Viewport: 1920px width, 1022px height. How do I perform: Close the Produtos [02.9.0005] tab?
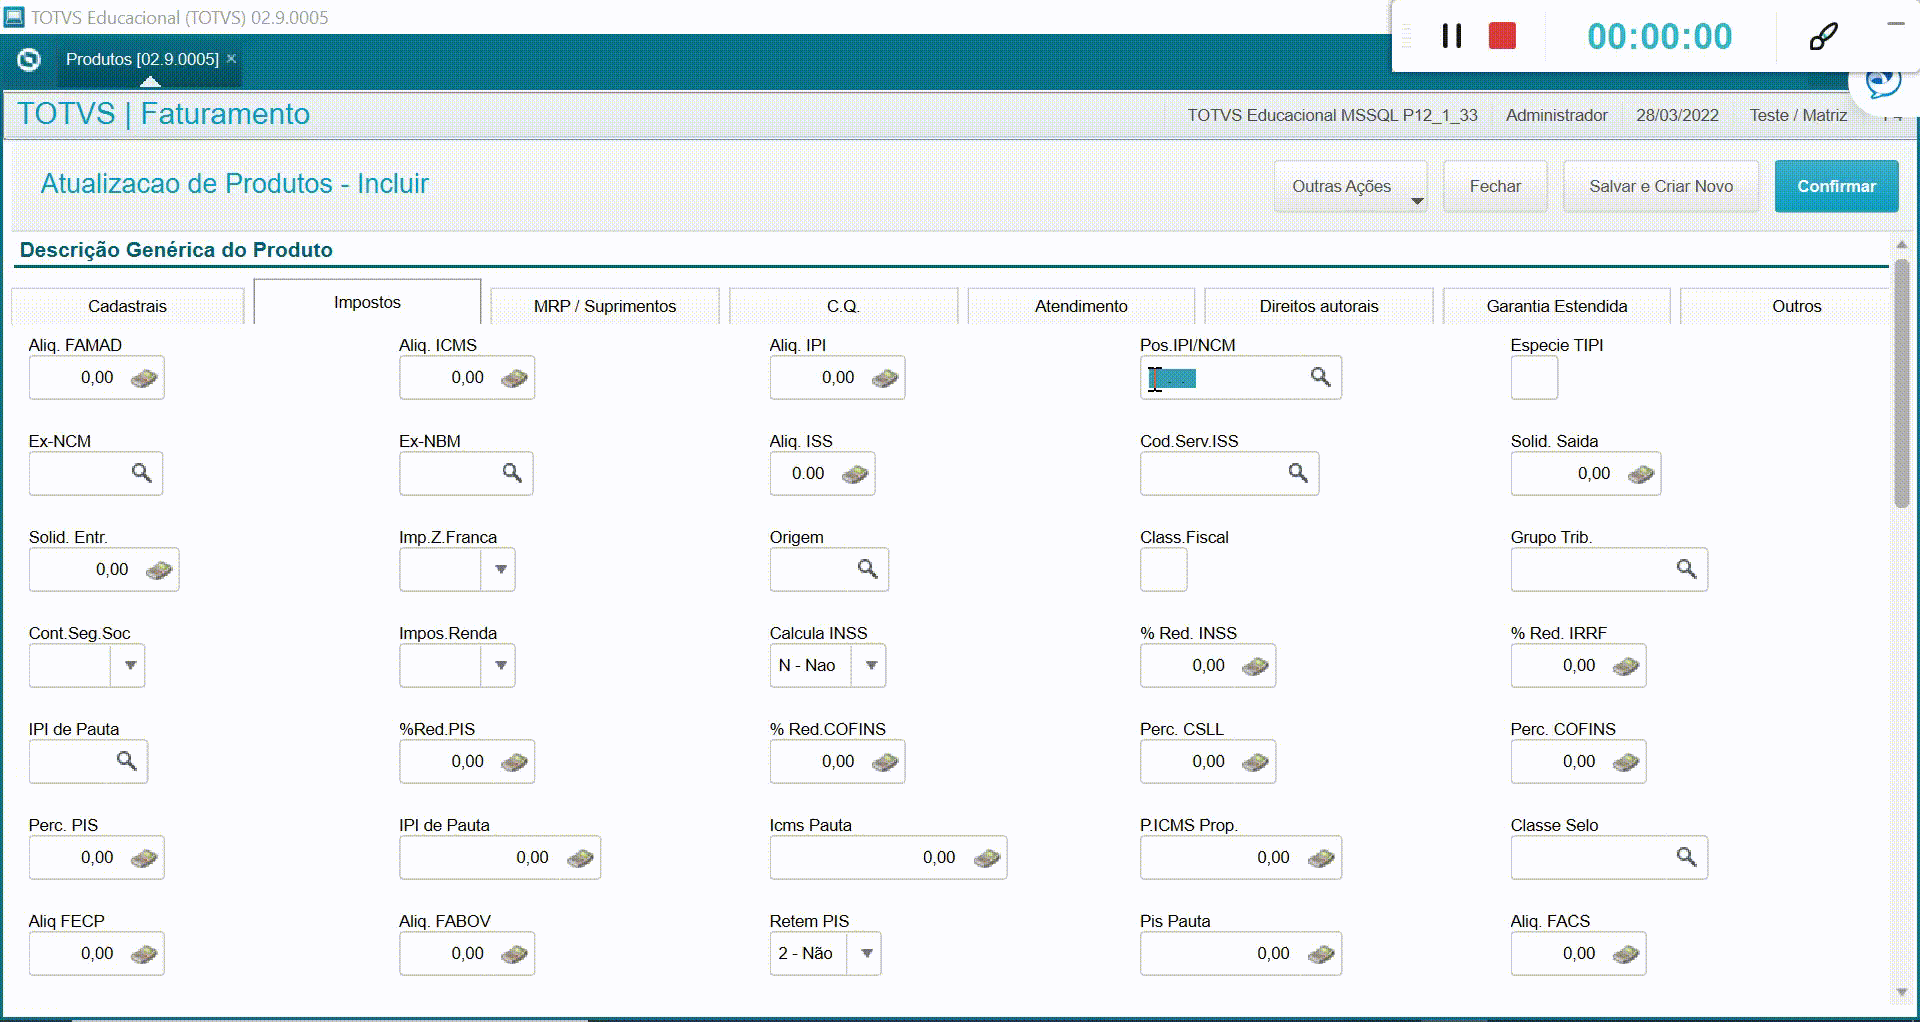pyautogui.click(x=231, y=59)
